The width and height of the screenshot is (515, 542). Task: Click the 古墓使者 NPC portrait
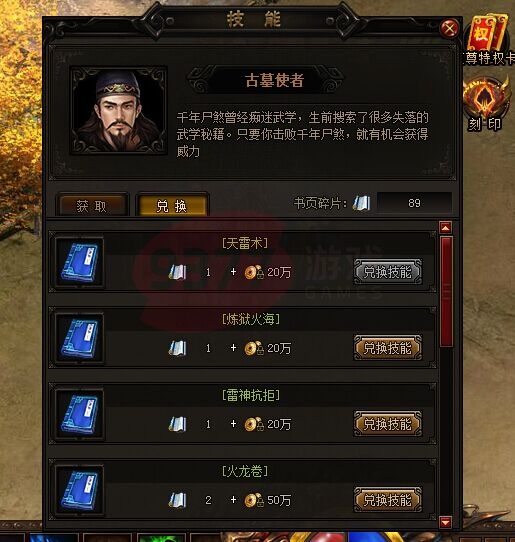tap(119, 111)
